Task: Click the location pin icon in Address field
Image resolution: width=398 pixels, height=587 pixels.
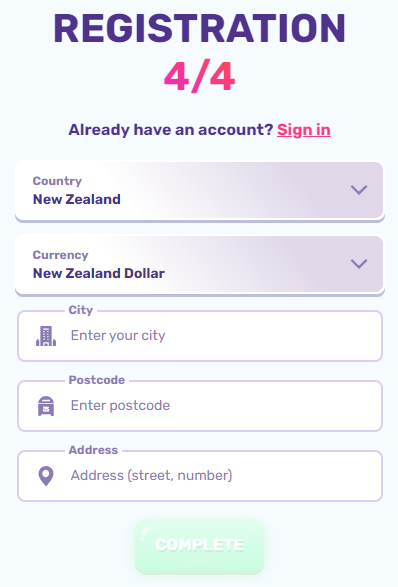Action: click(x=46, y=476)
